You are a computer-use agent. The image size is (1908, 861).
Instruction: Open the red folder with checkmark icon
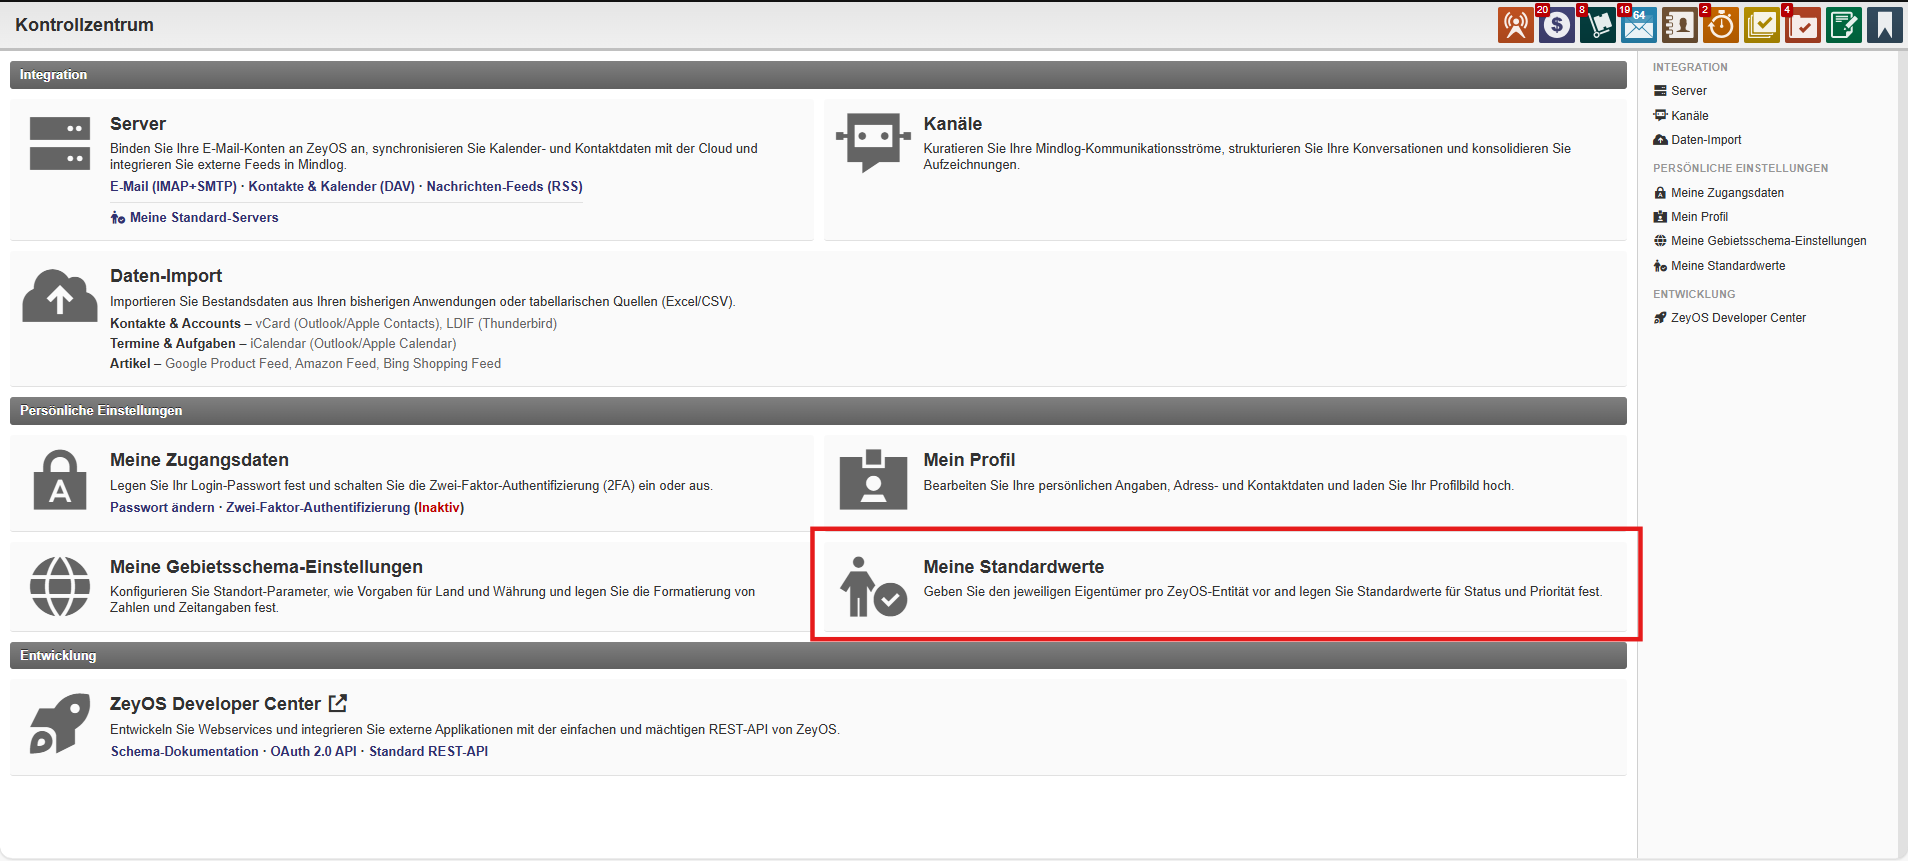coord(1802,25)
